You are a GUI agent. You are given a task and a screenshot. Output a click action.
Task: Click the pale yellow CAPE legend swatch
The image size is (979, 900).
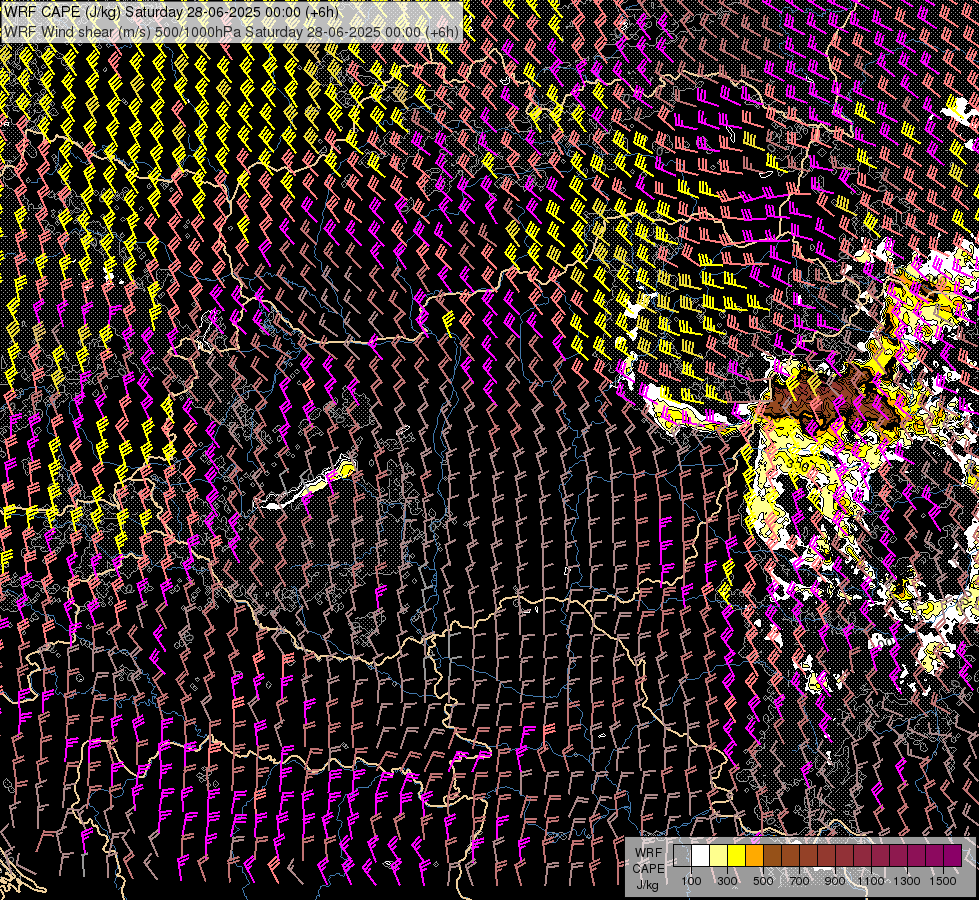[719, 855]
